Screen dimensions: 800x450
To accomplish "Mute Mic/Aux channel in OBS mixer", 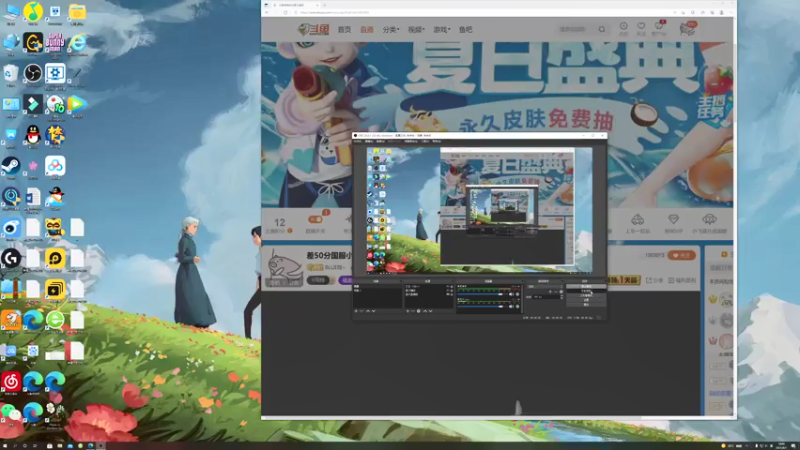I will tap(511, 307).
